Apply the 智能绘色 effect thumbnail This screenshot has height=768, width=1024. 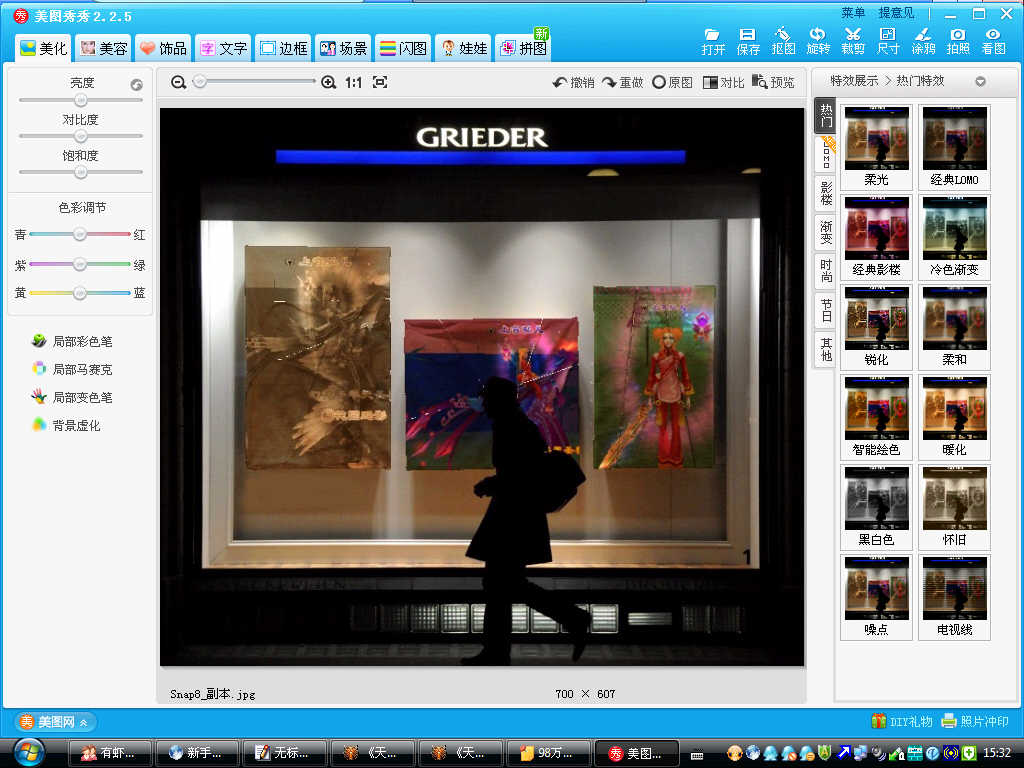tap(876, 417)
